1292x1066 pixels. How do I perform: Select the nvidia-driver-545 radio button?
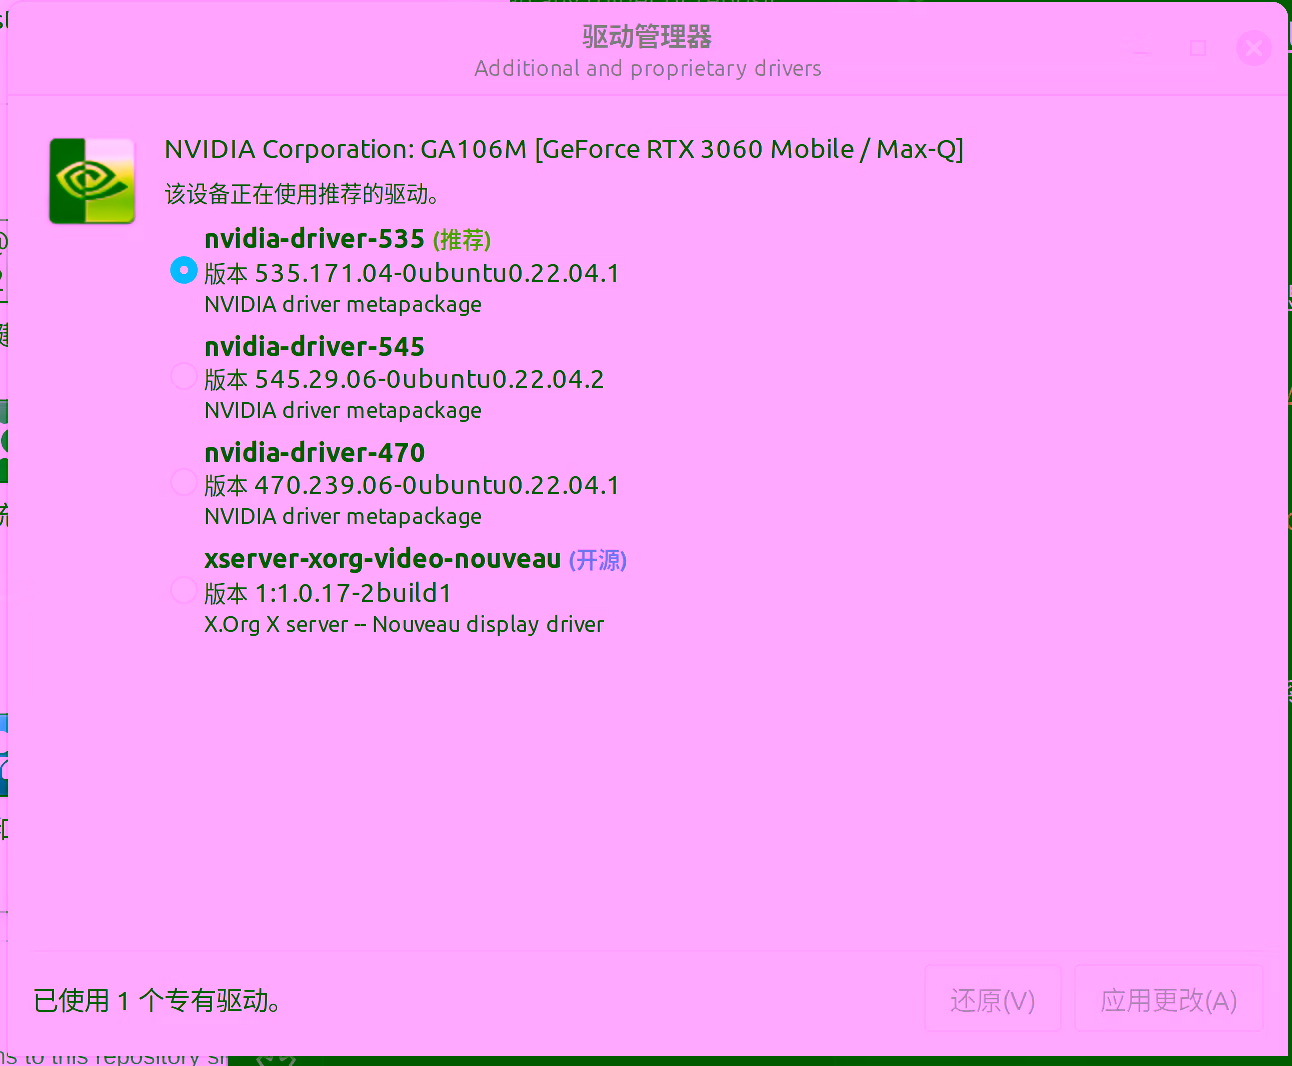click(x=184, y=376)
